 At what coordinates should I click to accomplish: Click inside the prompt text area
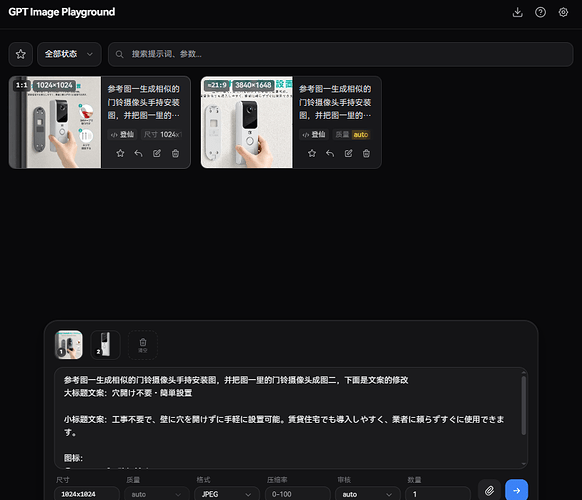pyautogui.click(x=291, y=418)
